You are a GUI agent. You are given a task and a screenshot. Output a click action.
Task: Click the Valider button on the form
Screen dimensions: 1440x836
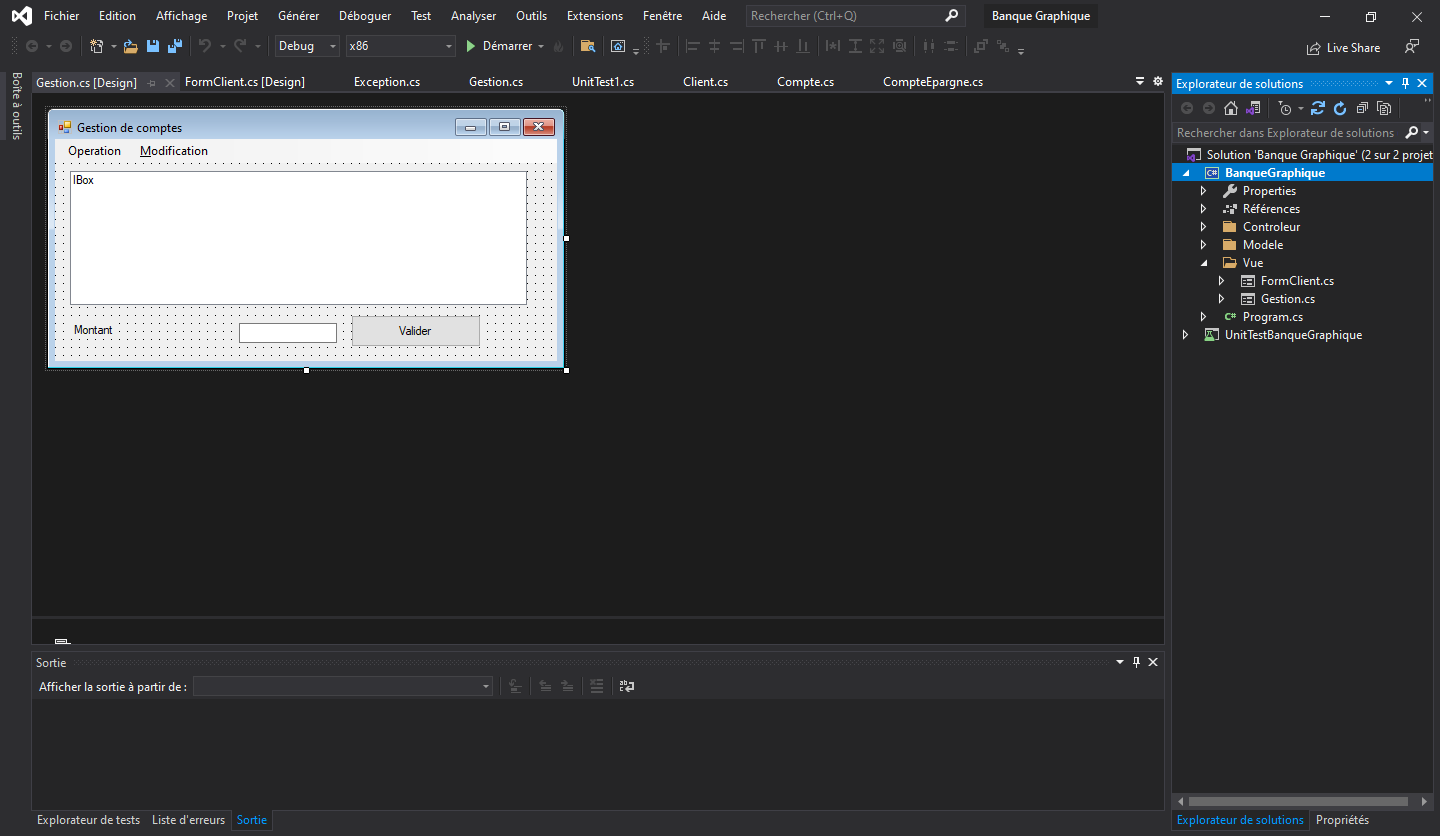415,331
